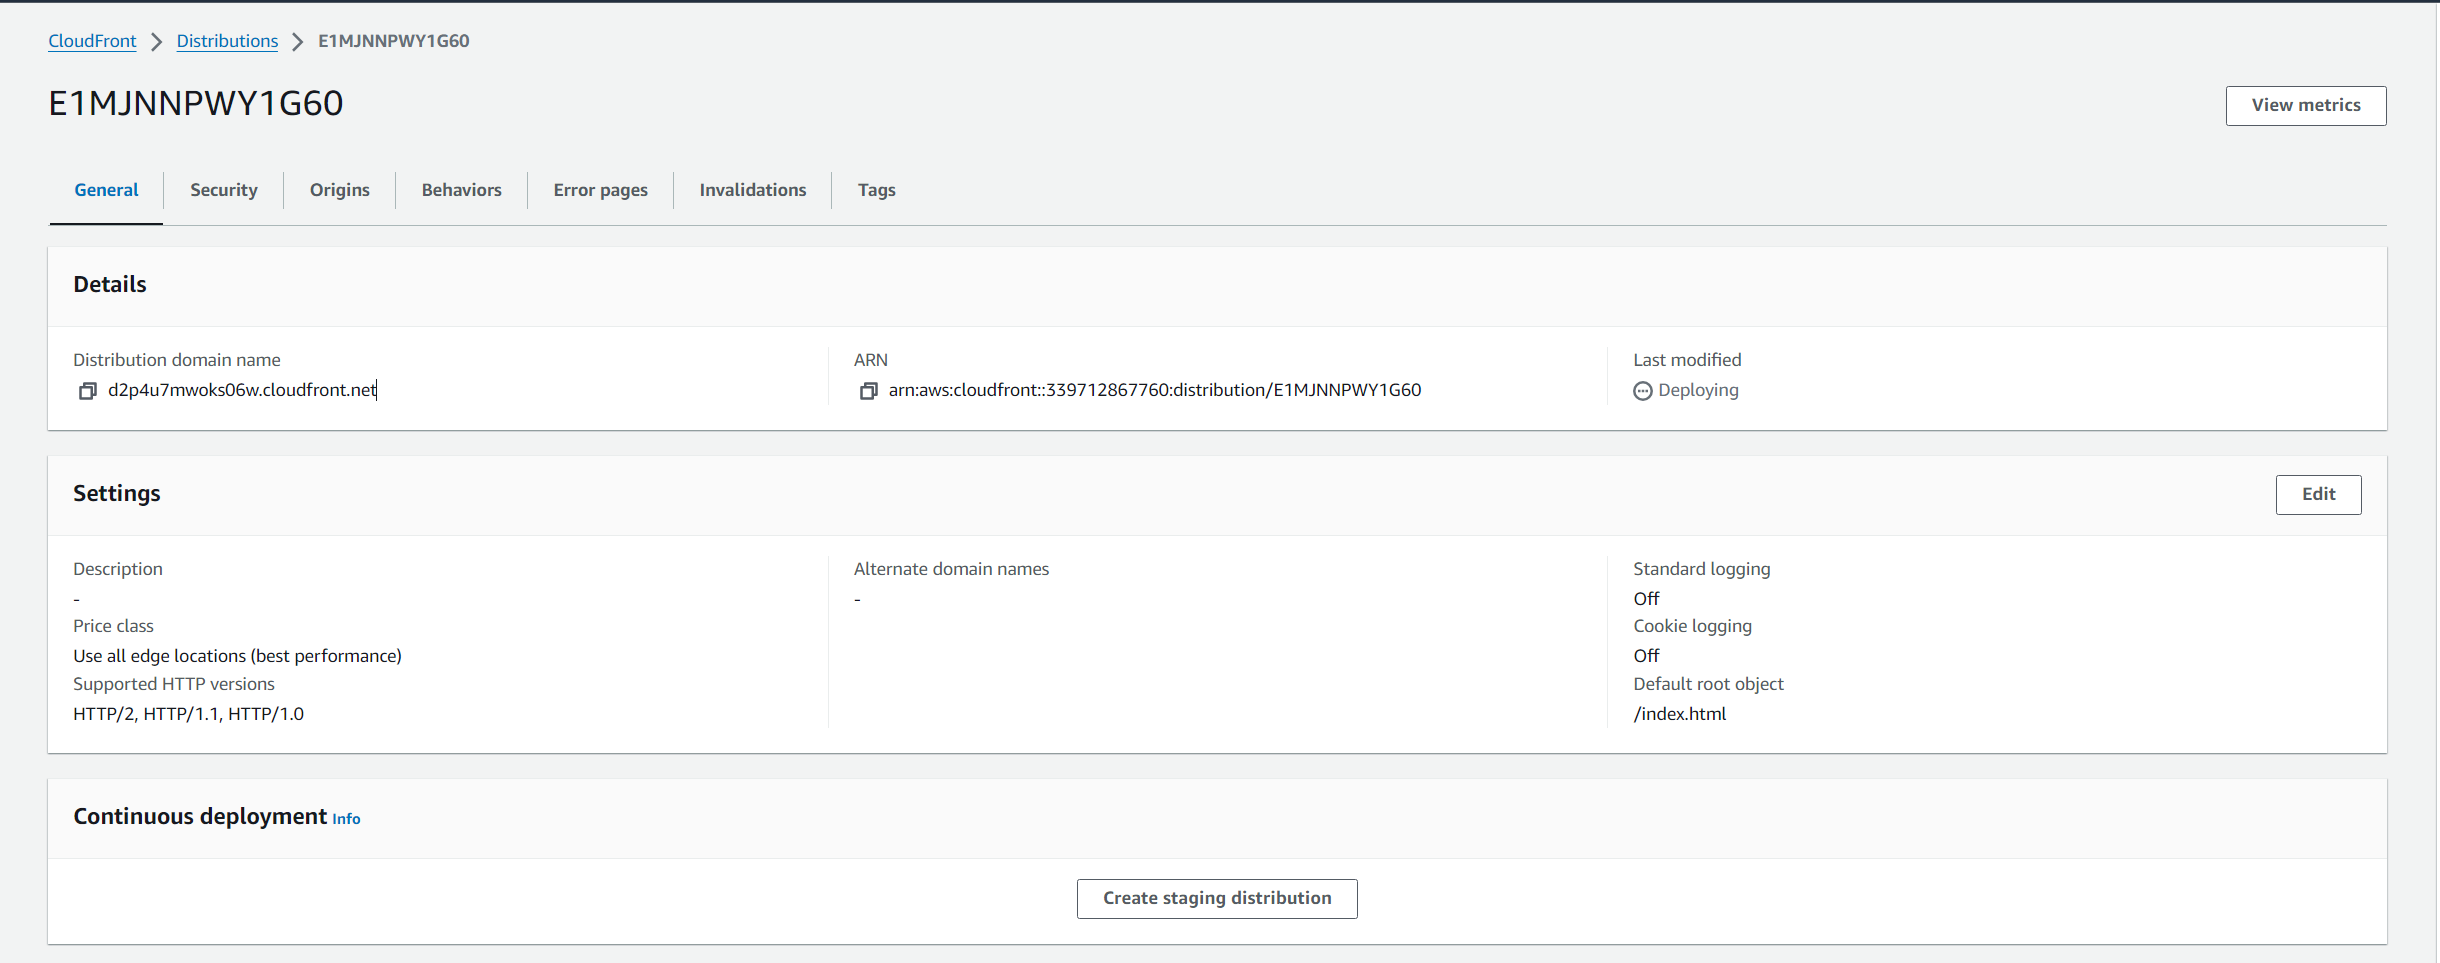
Task: Open the General tab
Action: click(x=106, y=190)
